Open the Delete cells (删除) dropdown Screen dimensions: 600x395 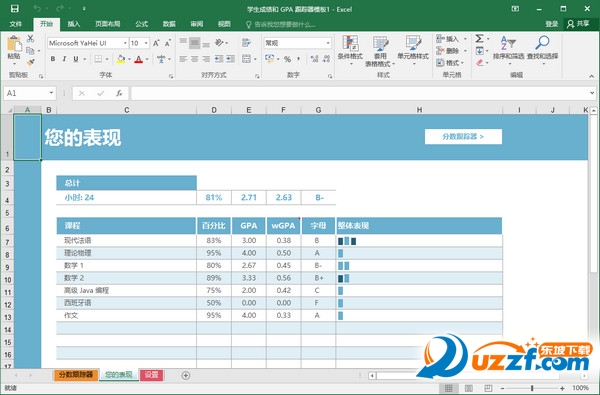[x=452, y=51]
